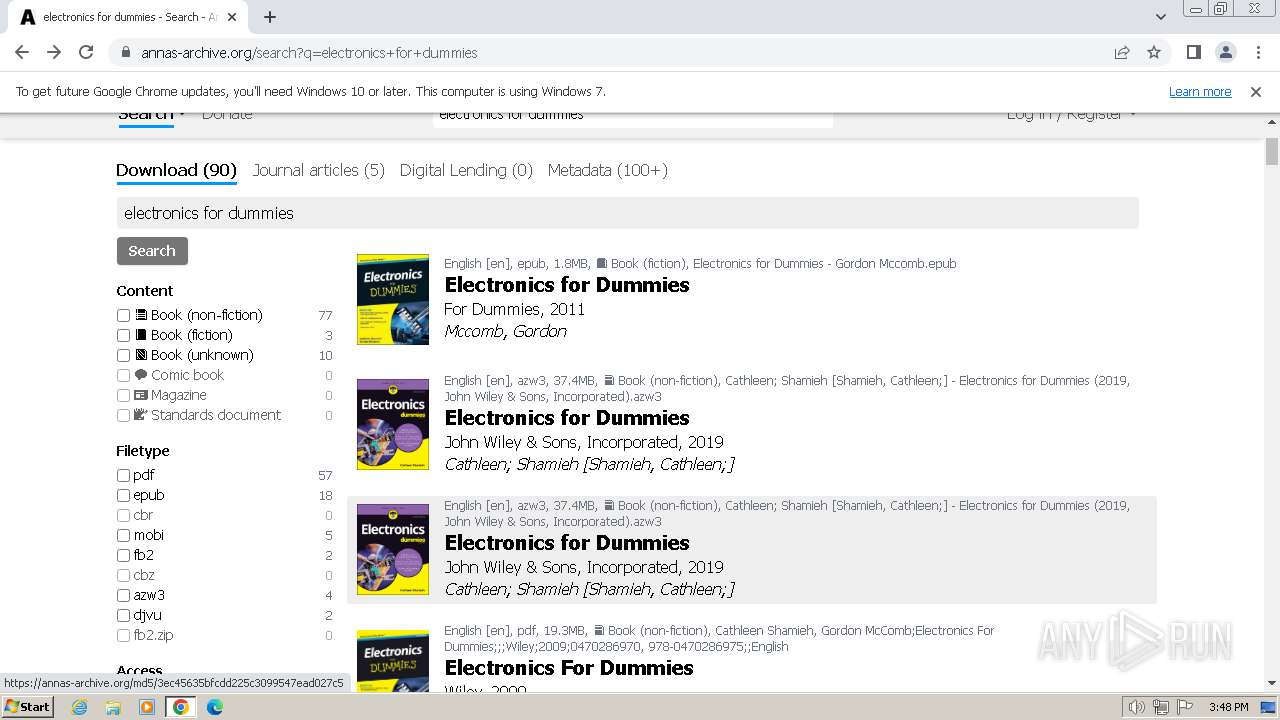
Task: Open Chrome's three-dot menu
Action: pos(1258,52)
